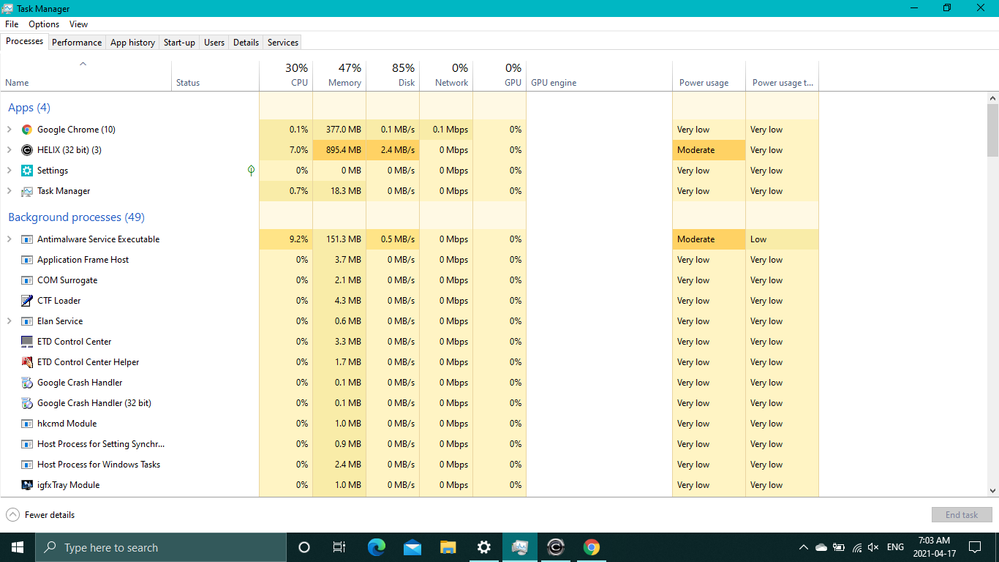Select the GPU engine column header
The width and height of the screenshot is (999, 562).
pyautogui.click(x=600, y=75)
